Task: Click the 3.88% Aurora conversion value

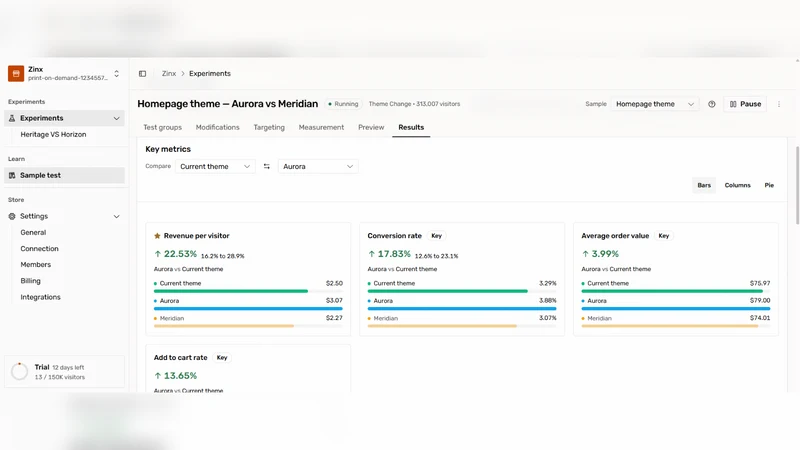Action: coord(547,301)
